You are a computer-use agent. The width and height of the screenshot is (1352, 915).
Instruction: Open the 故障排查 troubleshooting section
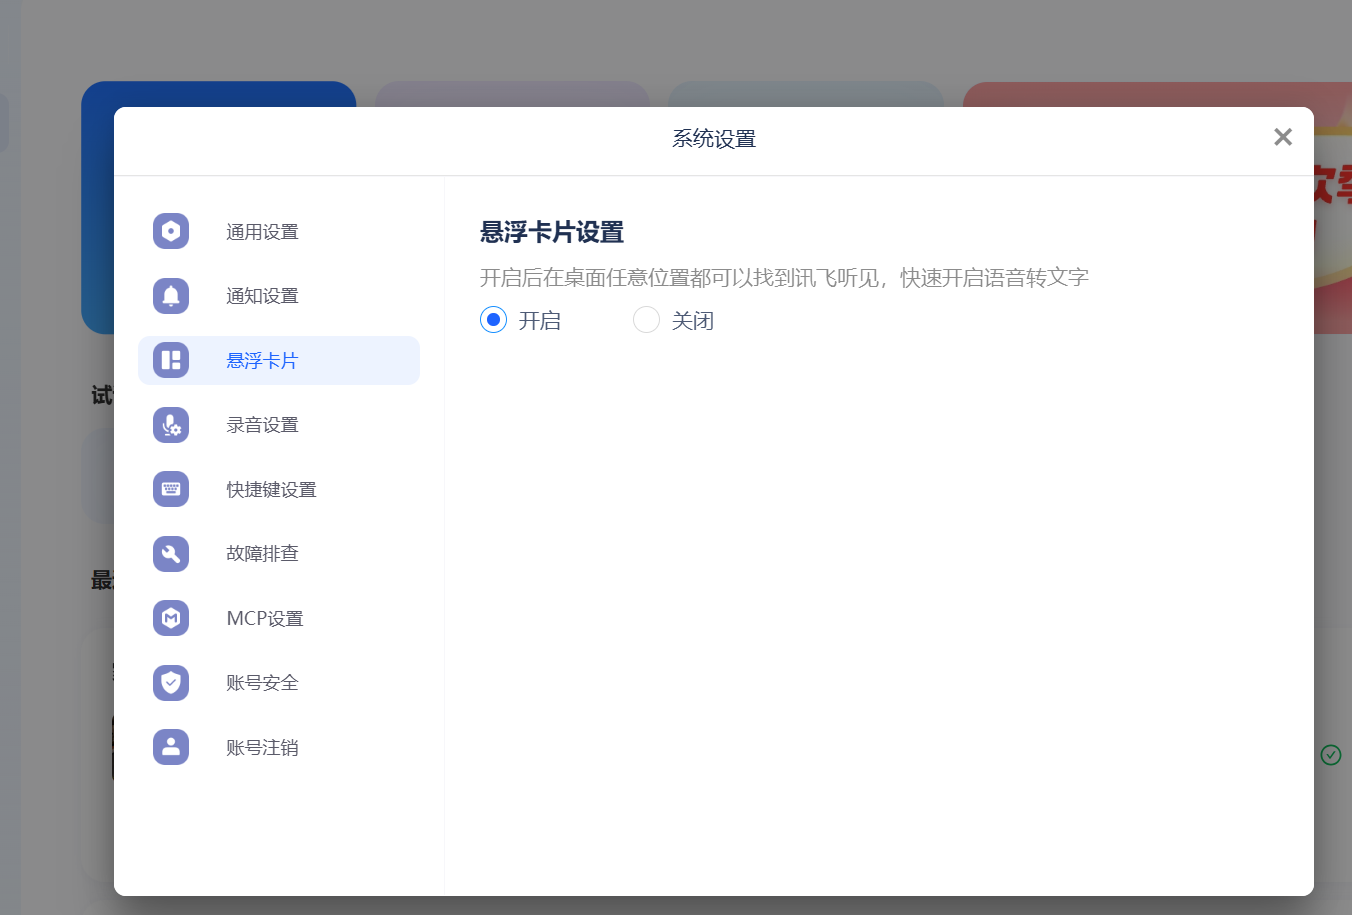pyautogui.click(x=263, y=554)
